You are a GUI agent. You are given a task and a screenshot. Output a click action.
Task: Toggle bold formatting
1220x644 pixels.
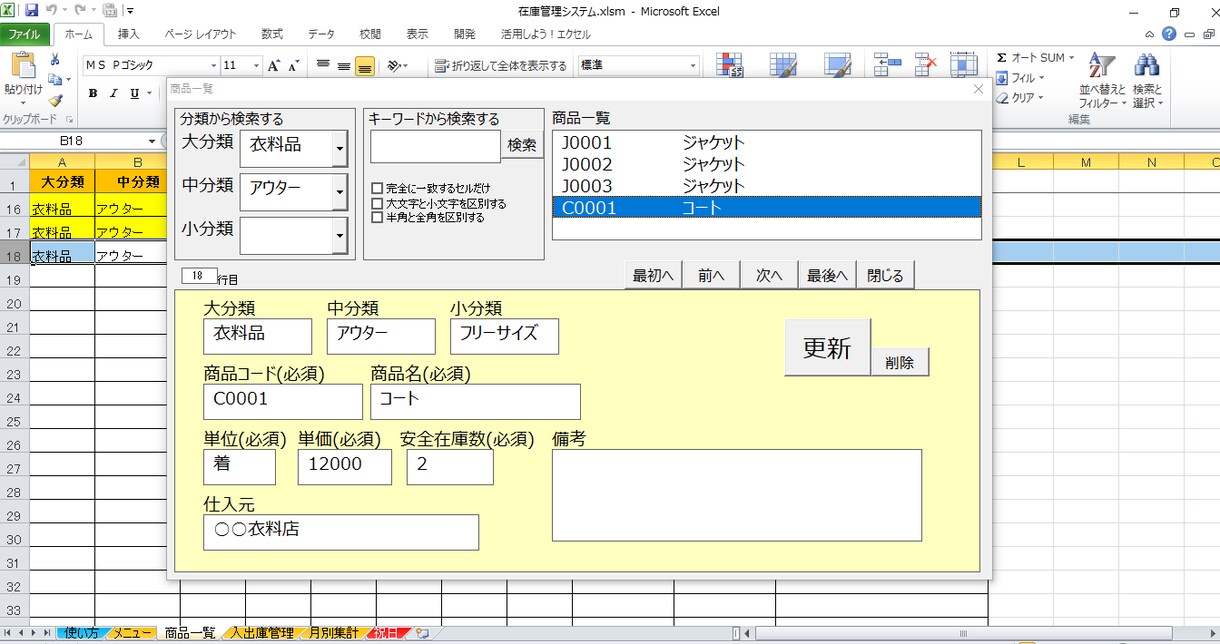[x=93, y=94]
